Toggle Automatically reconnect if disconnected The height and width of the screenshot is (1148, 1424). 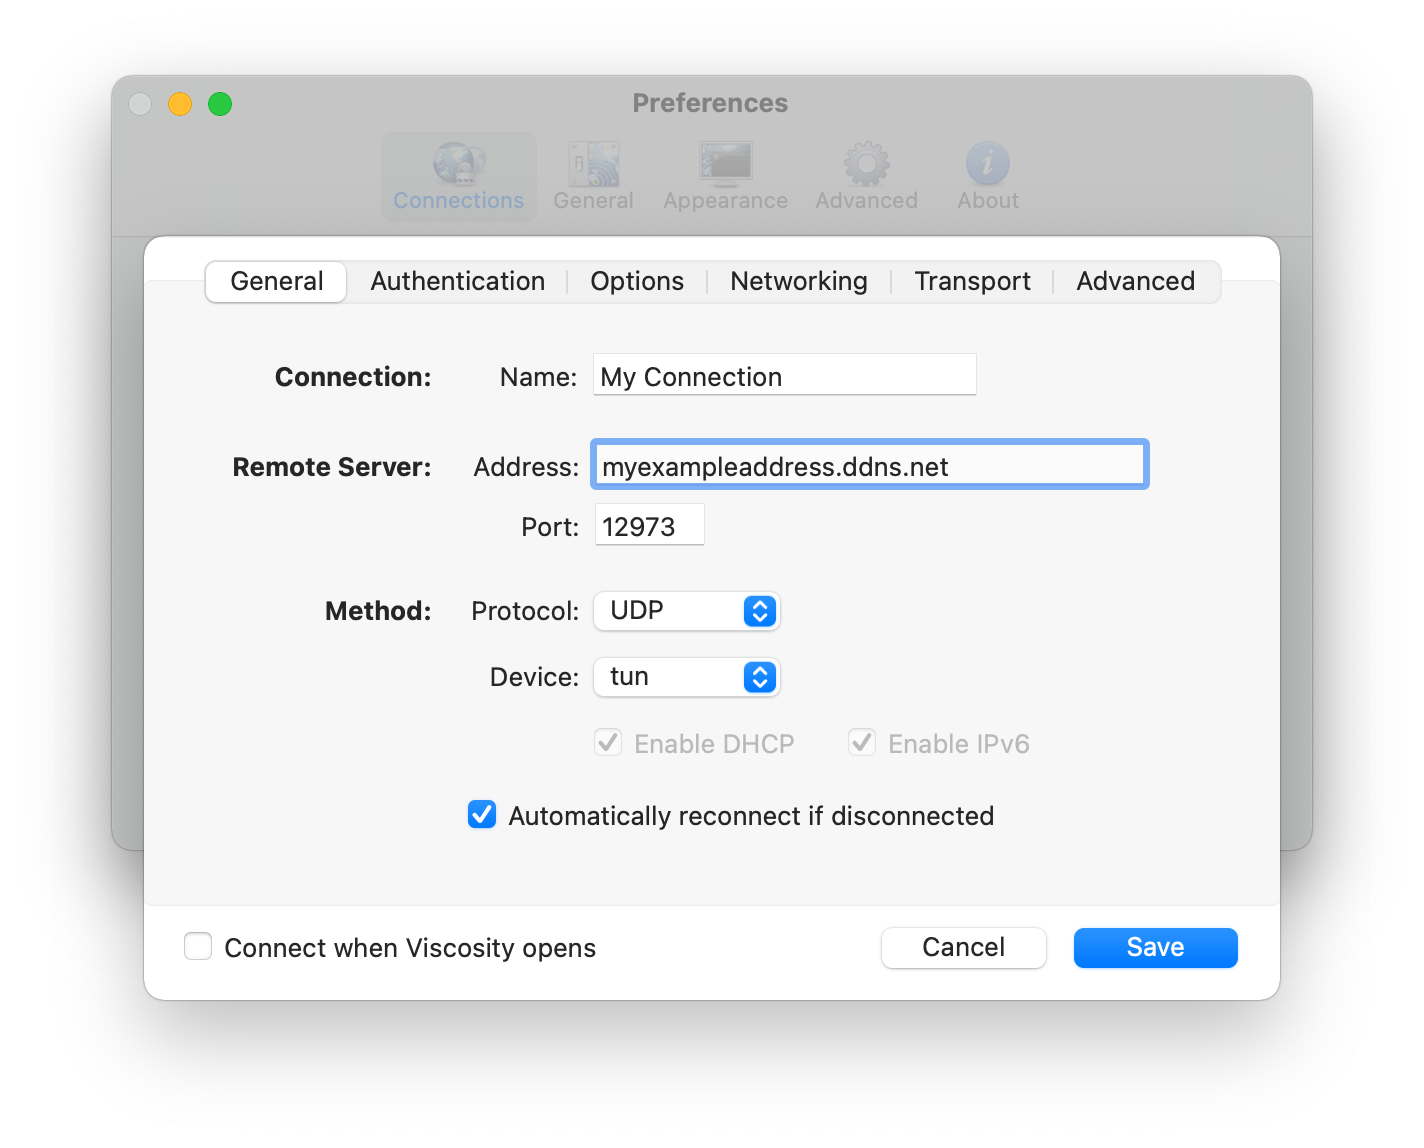coord(482,815)
